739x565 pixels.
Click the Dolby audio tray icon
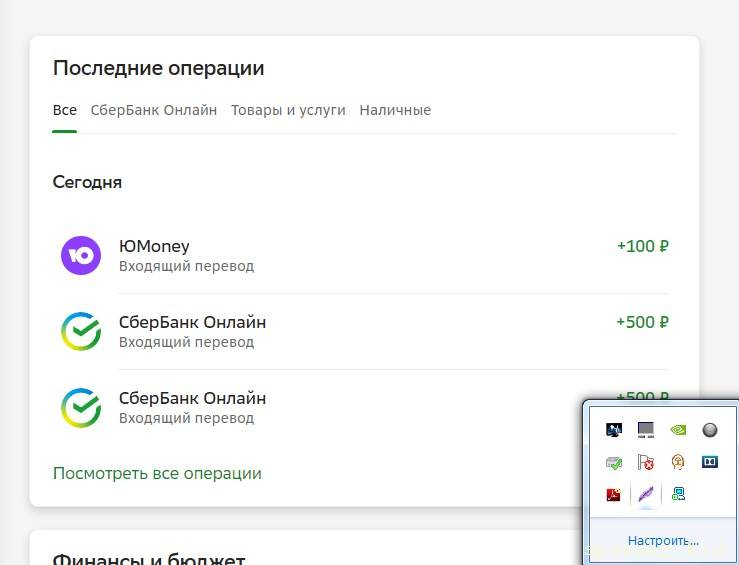pos(710,462)
